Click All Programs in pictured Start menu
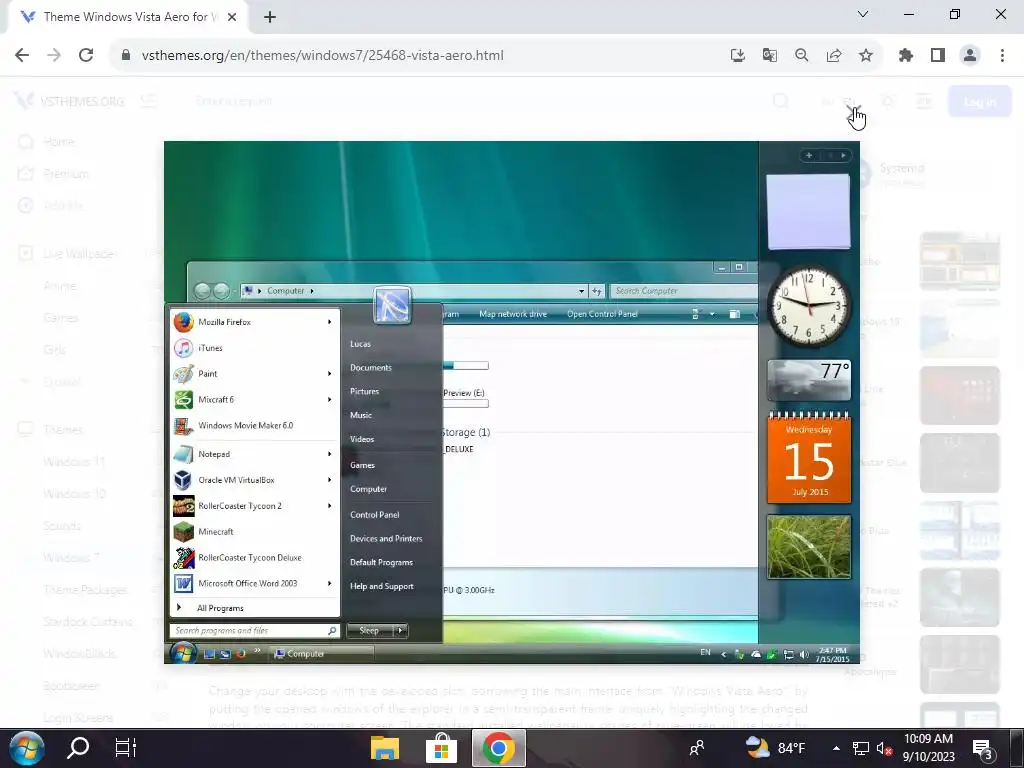The height and width of the screenshot is (768, 1024). [255, 608]
